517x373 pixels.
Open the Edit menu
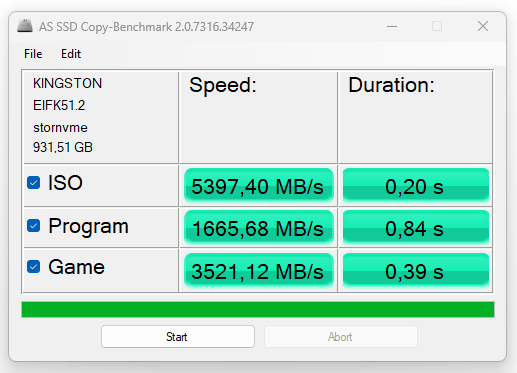71,54
